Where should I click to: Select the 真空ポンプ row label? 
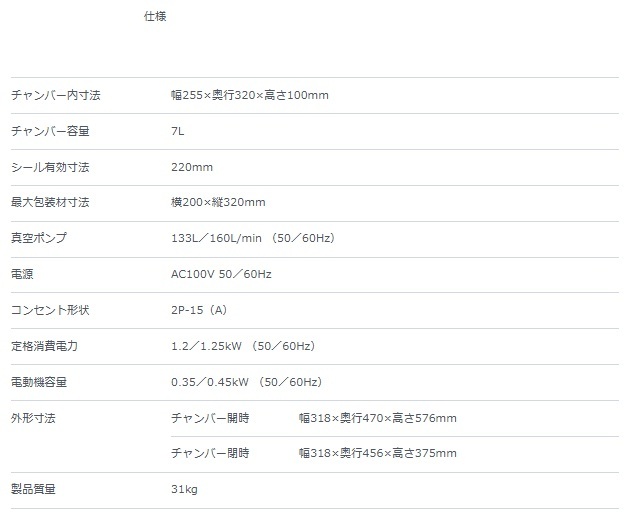coord(38,238)
